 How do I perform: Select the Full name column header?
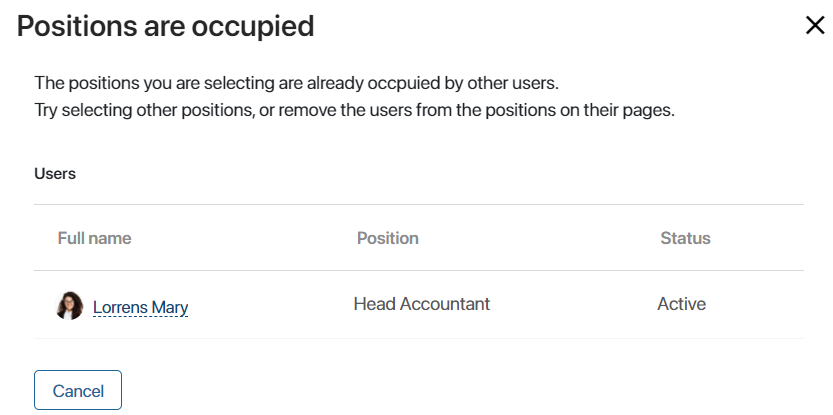click(x=94, y=238)
